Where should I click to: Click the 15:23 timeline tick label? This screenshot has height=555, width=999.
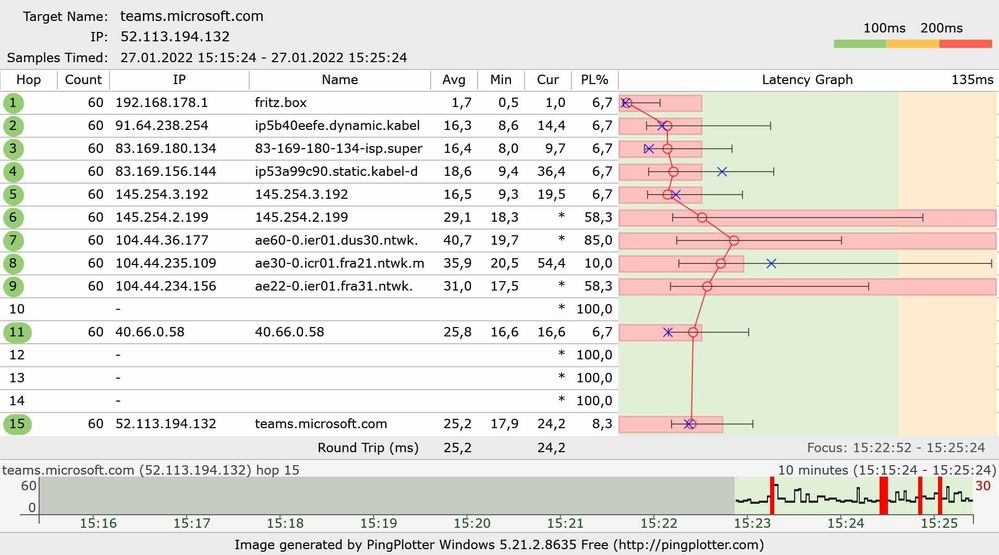coord(752,523)
